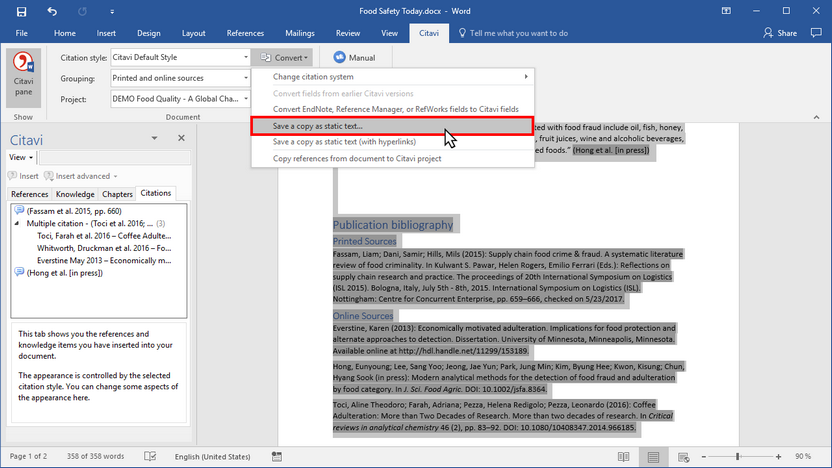Switch to References tab in Citavi pane
Image resolution: width=832 pixels, height=468 pixels.
[29, 194]
